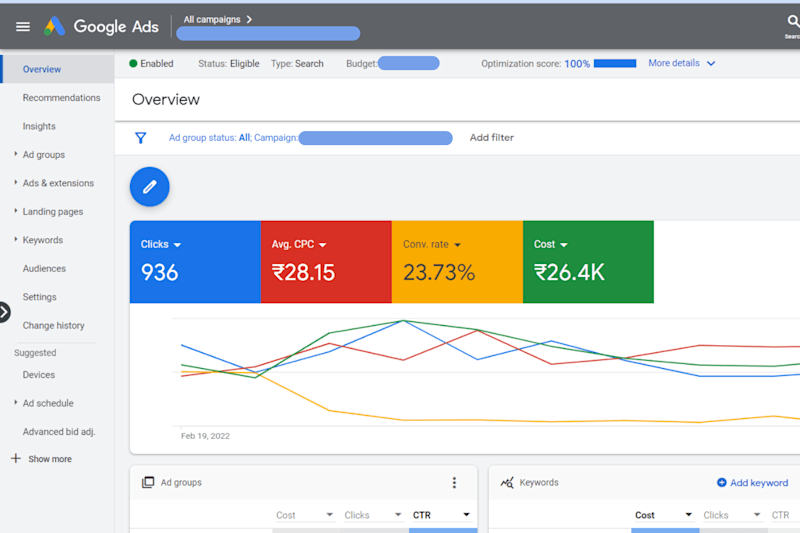Click the blurred campaign name in header
This screenshot has height=533, width=800.
tap(268, 34)
